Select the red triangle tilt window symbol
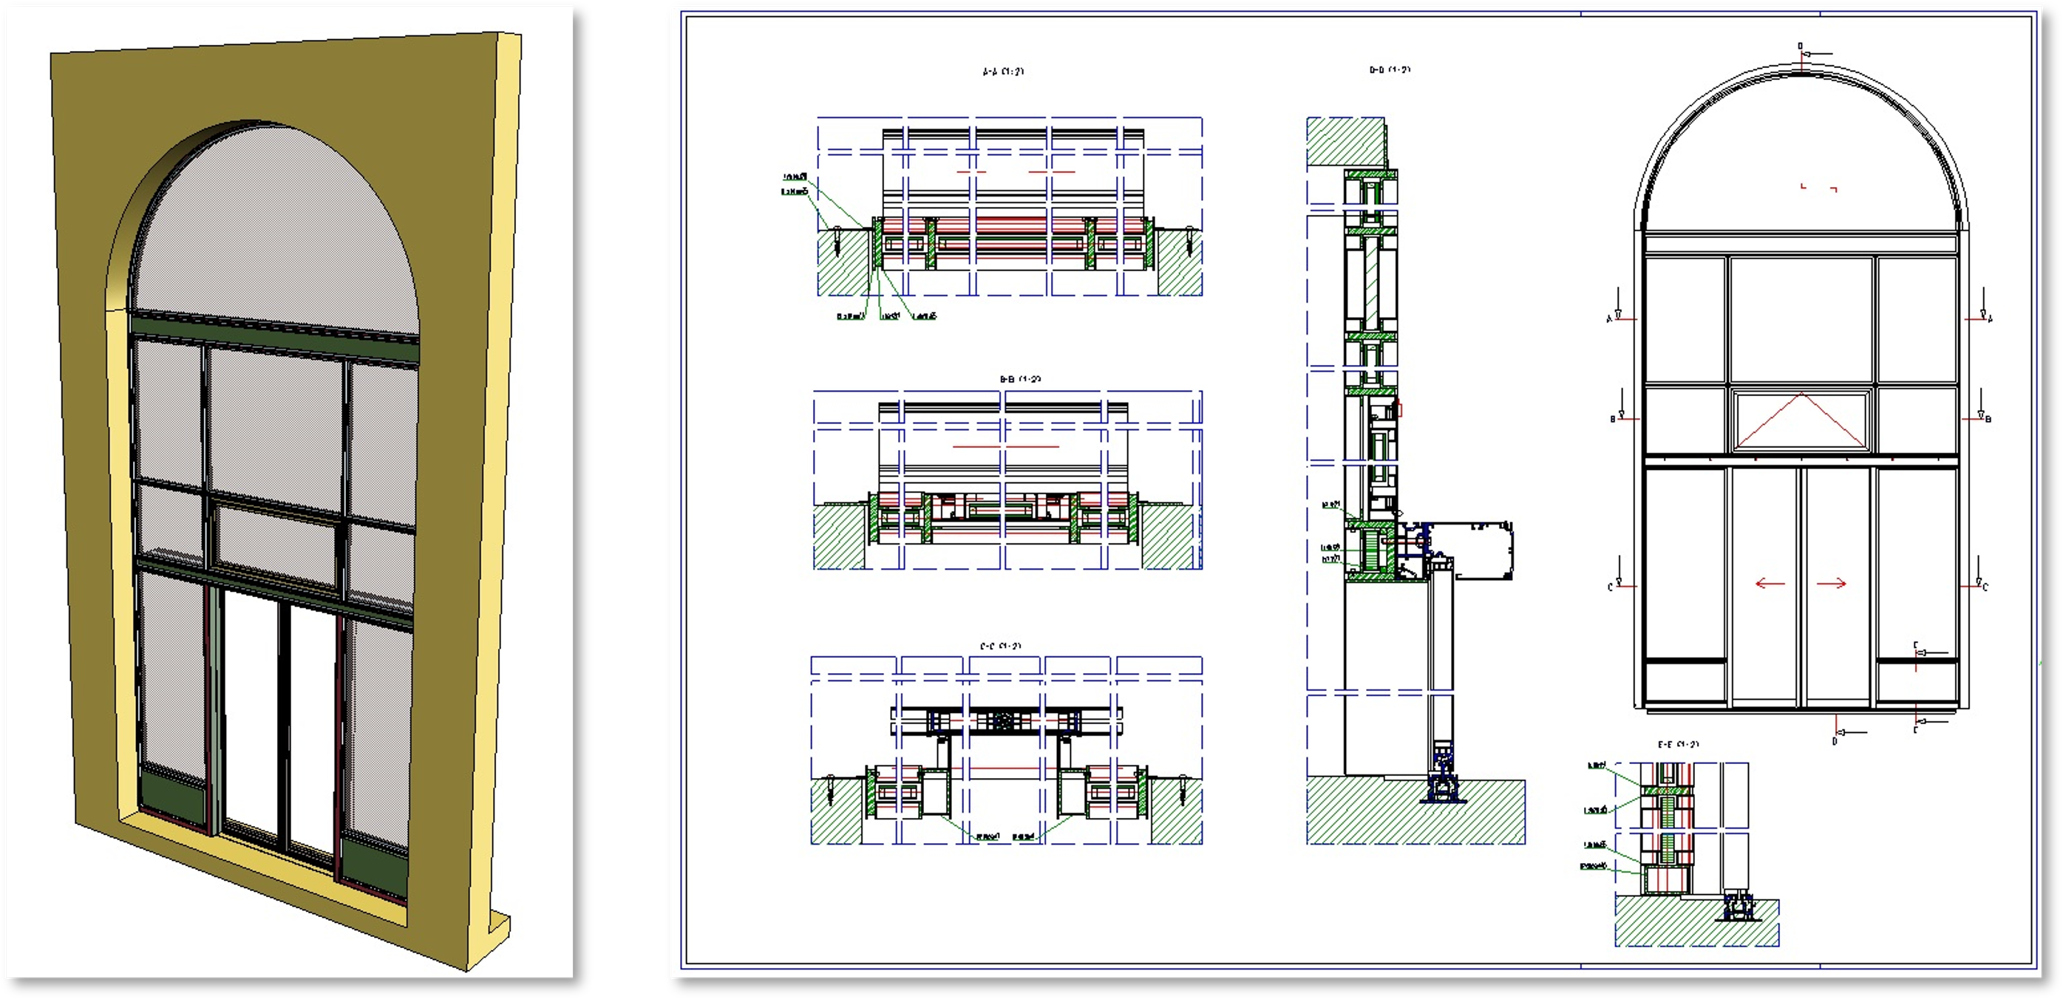Viewport: 2063px width, 999px height. (x=1801, y=420)
